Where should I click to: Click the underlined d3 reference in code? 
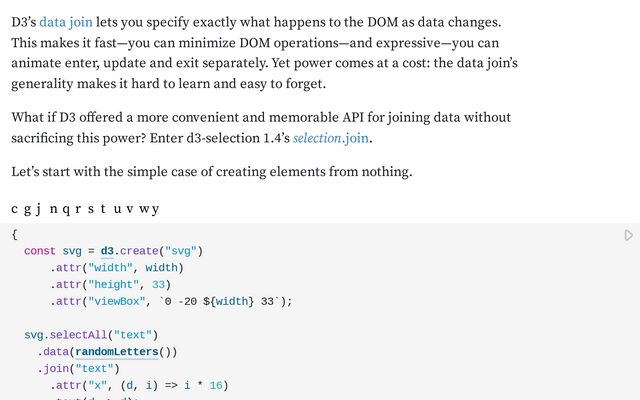click(108, 251)
